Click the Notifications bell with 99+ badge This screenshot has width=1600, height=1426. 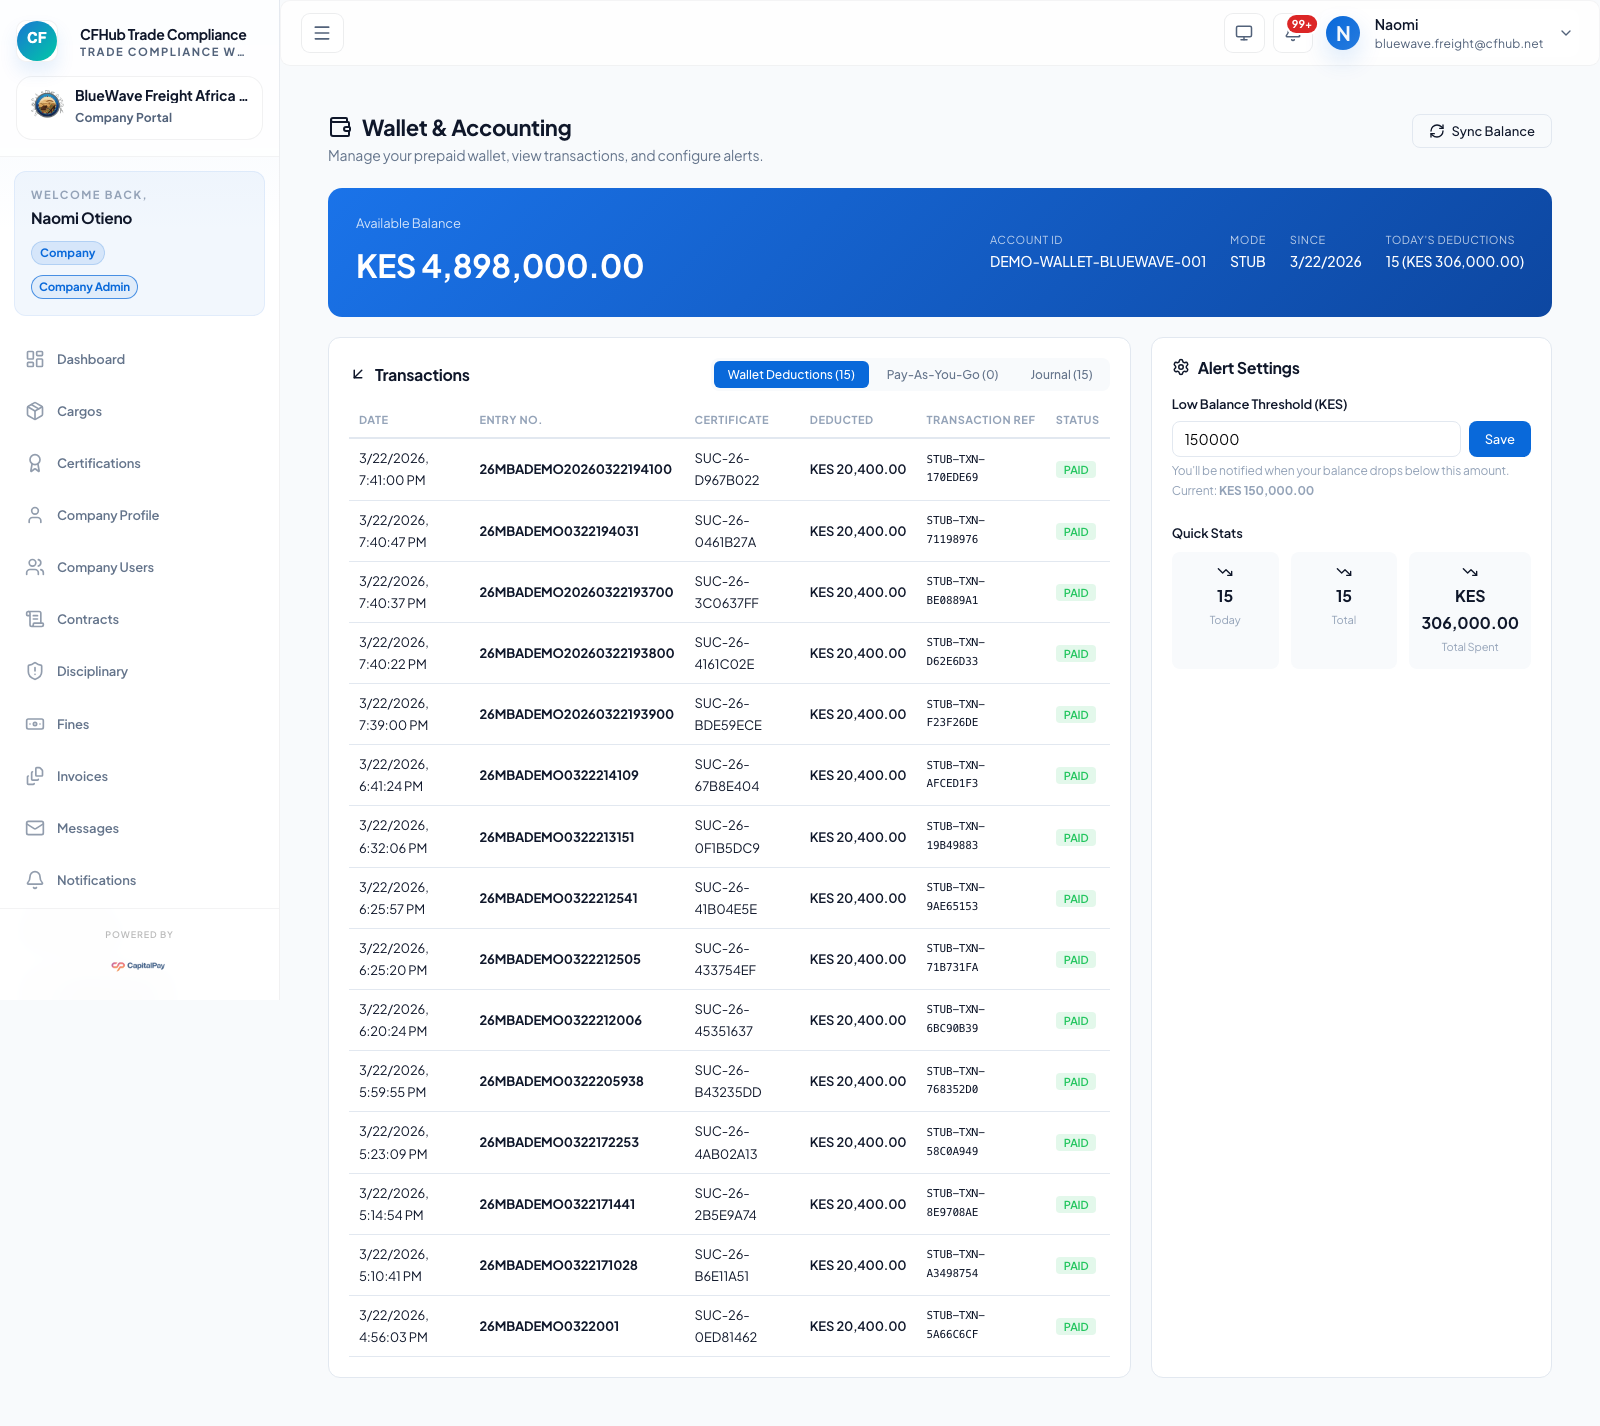tap(1293, 33)
